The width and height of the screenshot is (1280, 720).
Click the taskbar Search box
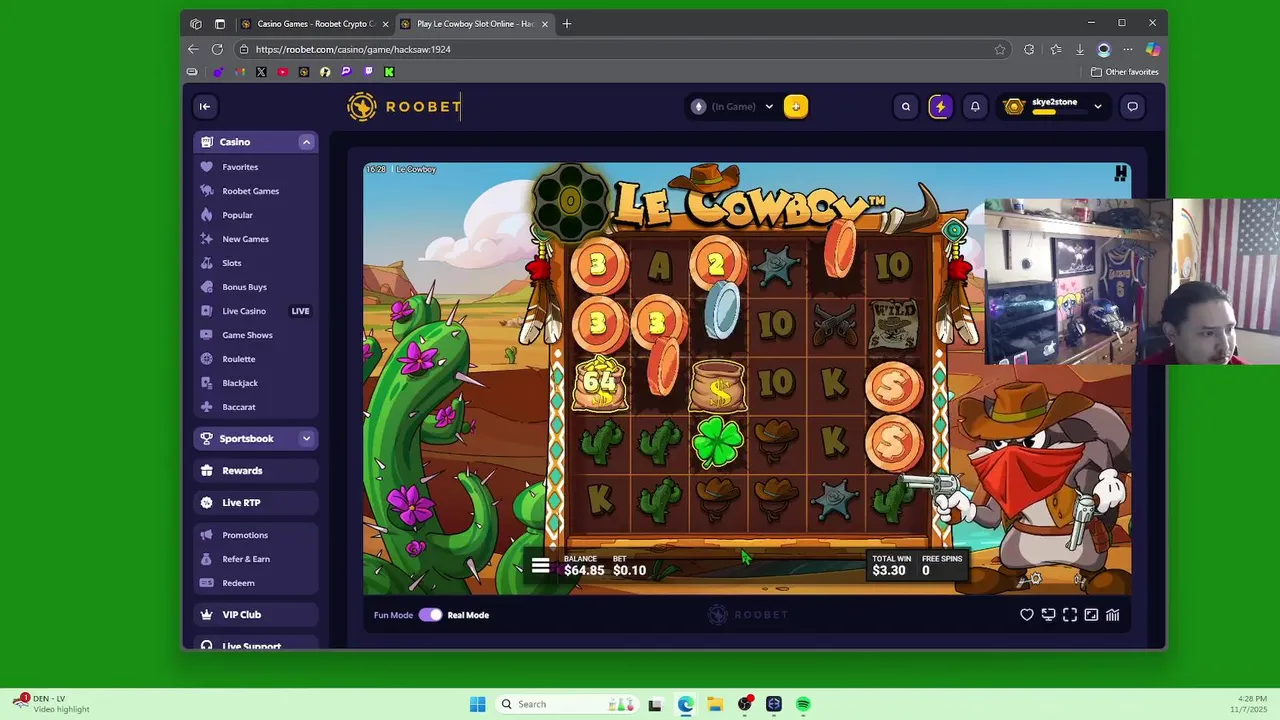coord(565,704)
